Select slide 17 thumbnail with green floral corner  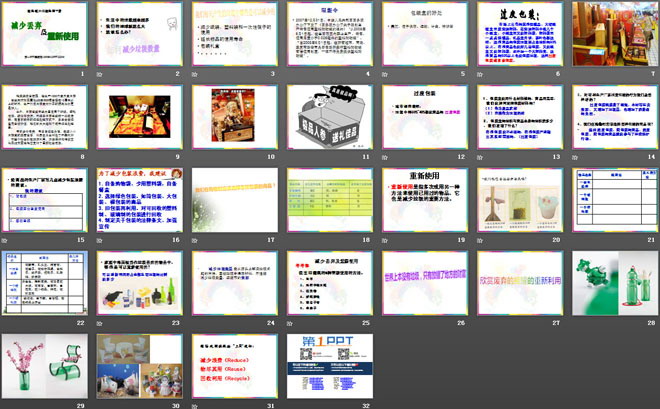(x=235, y=200)
